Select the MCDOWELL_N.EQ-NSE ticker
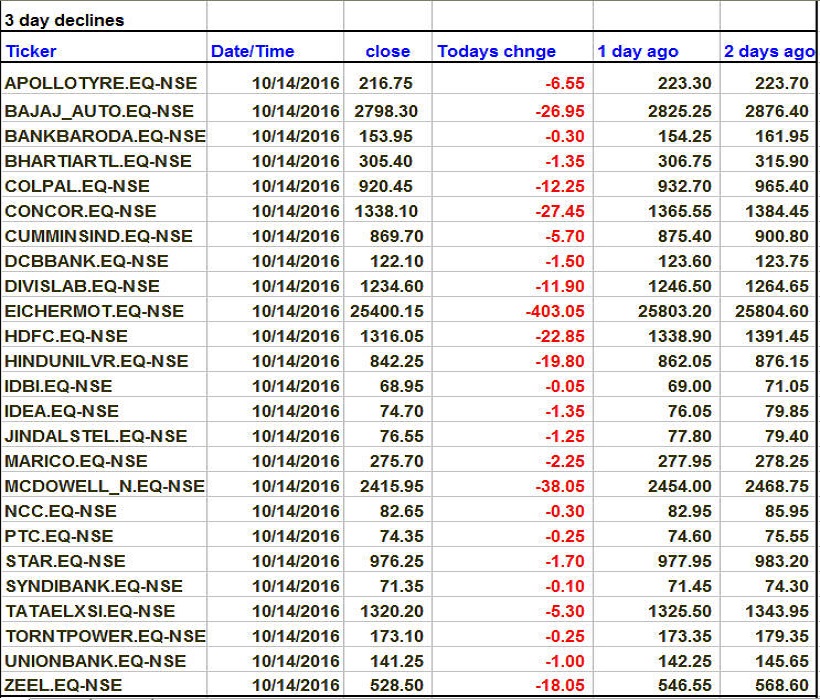Screen dimensions: 820x700 click(104, 486)
